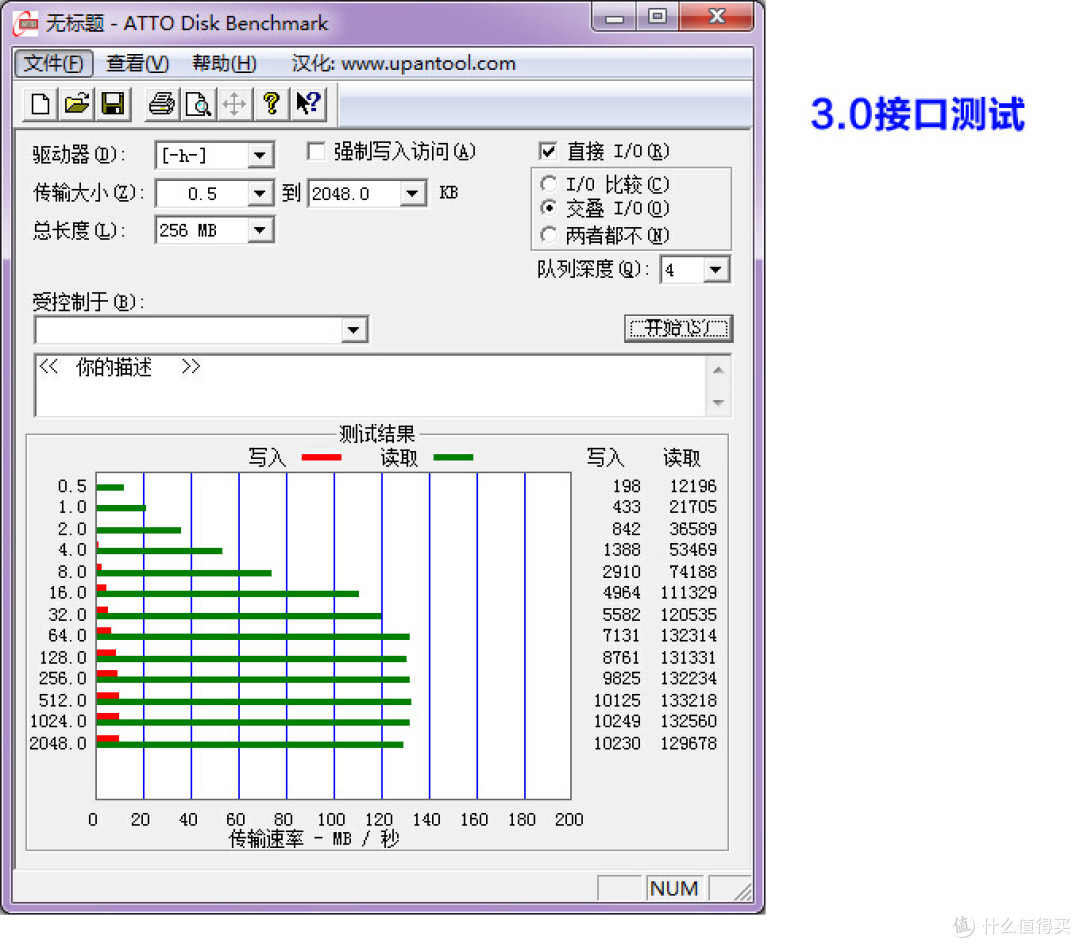The width and height of the screenshot is (1080, 948).
Task: Click the context help arrow-question icon
Action: coord(308,104)
